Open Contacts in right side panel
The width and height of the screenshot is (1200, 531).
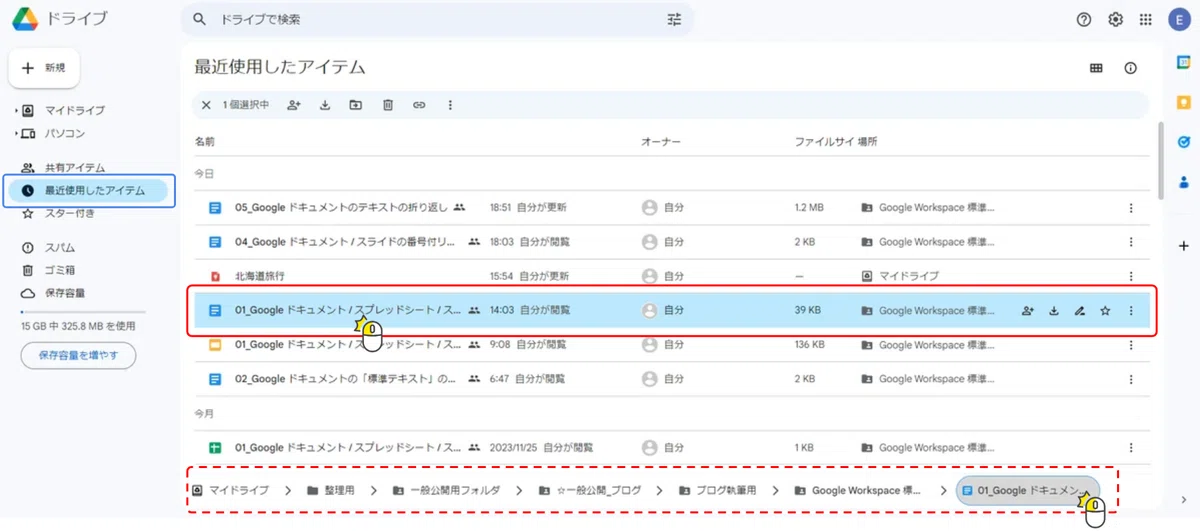point(1184,181)
